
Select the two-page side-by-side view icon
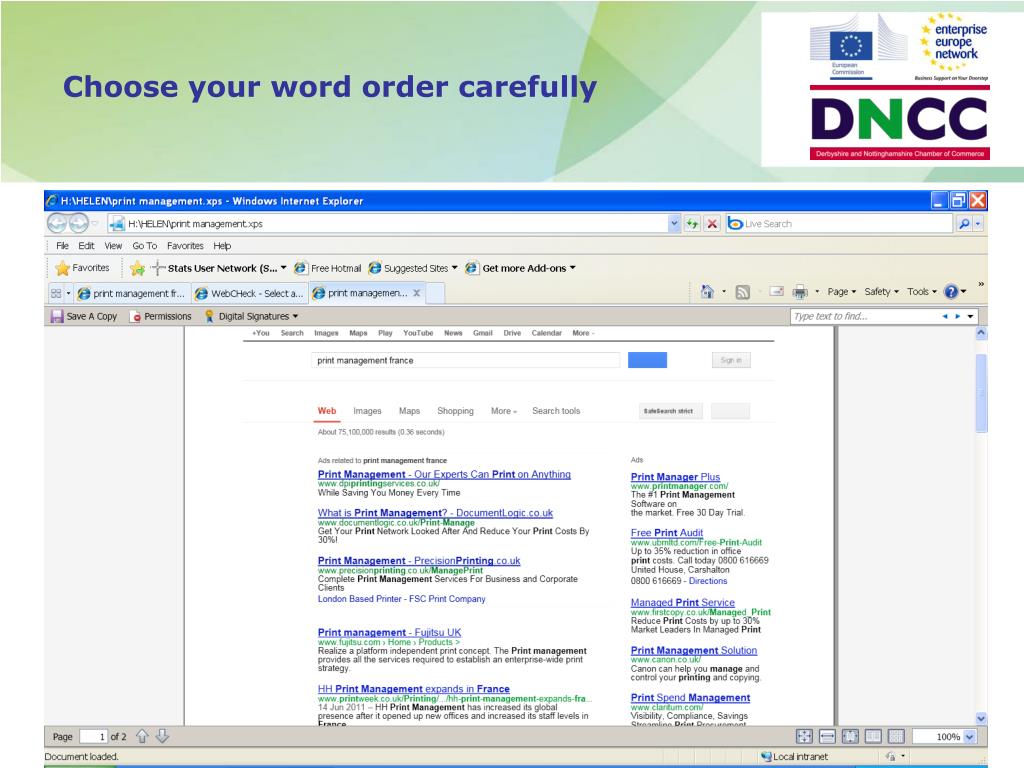(873, 737)
